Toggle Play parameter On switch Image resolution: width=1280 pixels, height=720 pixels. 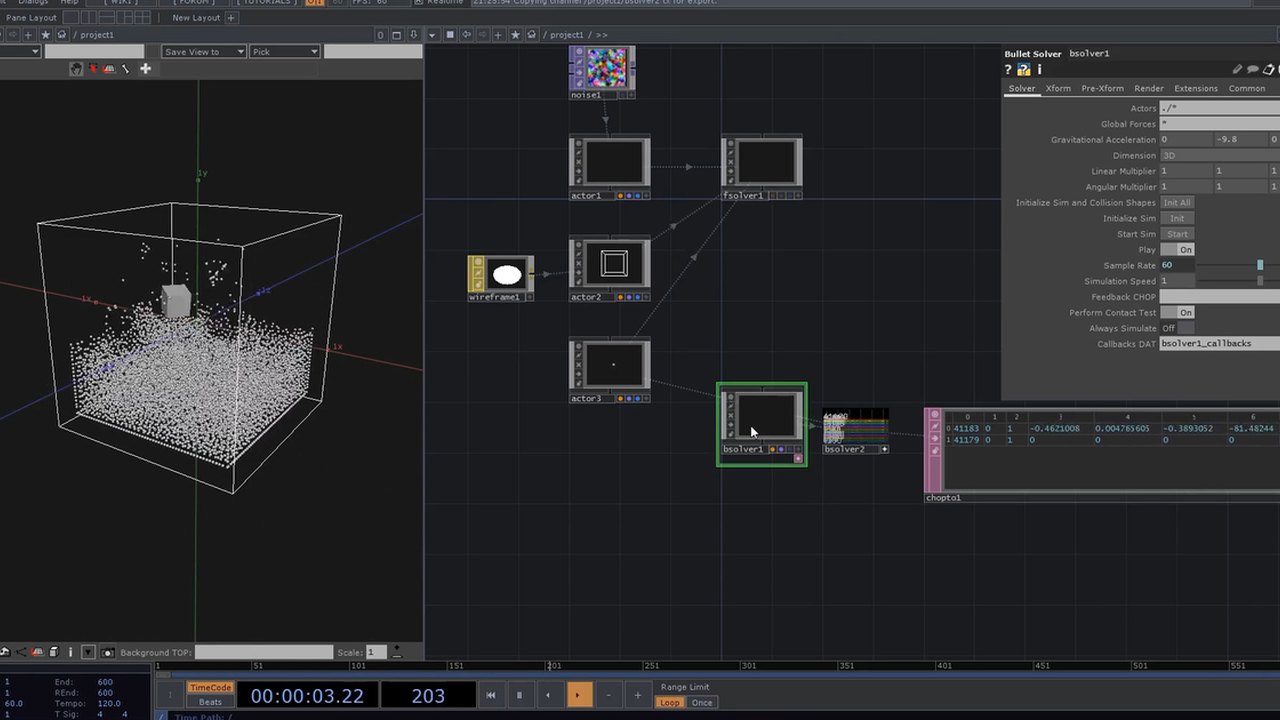pyautogui.click(x=1177, y=249)
